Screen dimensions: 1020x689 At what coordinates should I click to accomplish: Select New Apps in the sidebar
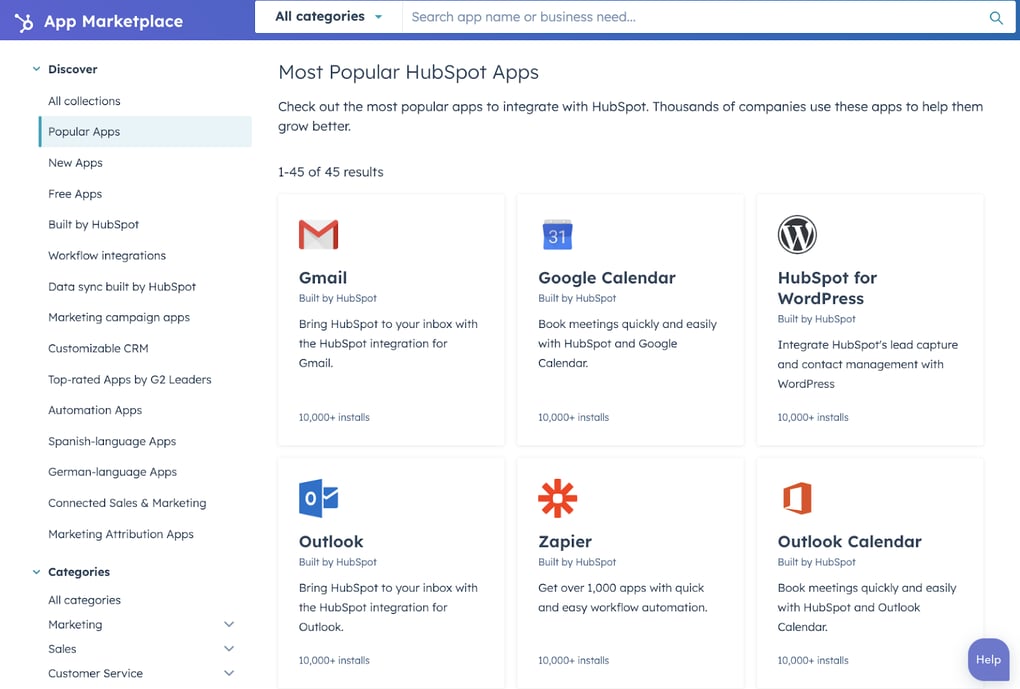(x=75, y=162)
